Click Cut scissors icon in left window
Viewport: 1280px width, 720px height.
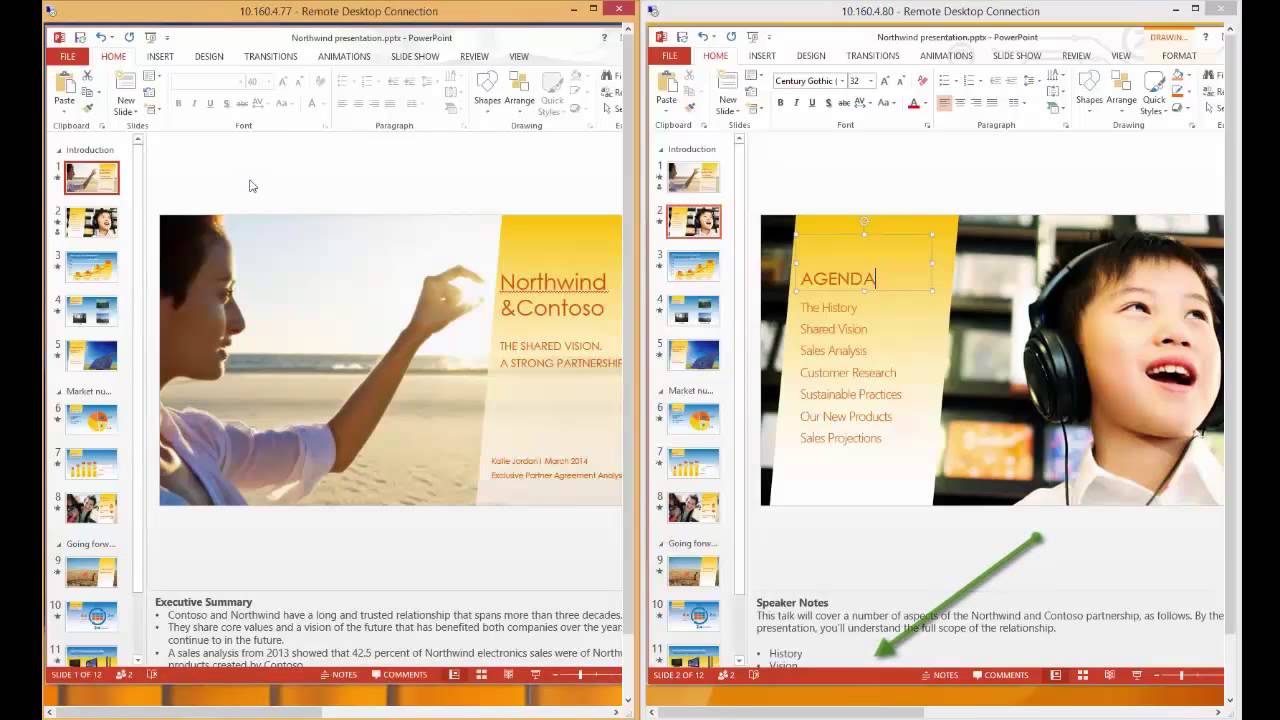coord(88,76)
